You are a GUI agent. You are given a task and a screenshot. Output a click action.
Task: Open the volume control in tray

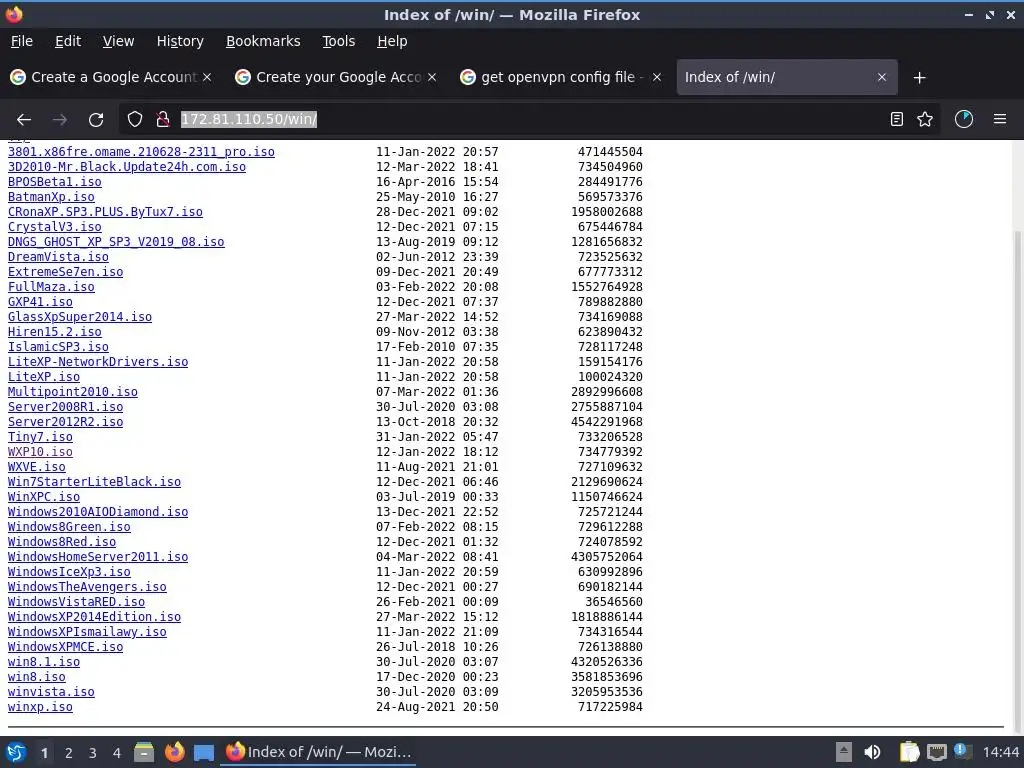pos(872,752)
